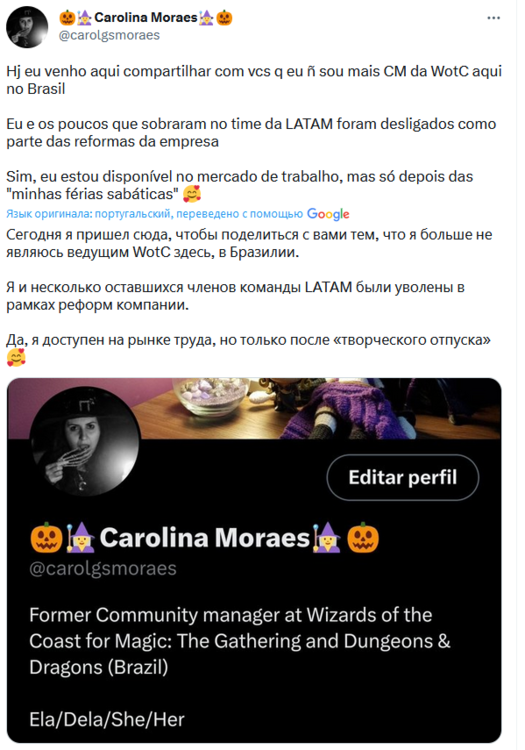Click the smiling hearts emoji below Russian translation

tap(16, 358)
